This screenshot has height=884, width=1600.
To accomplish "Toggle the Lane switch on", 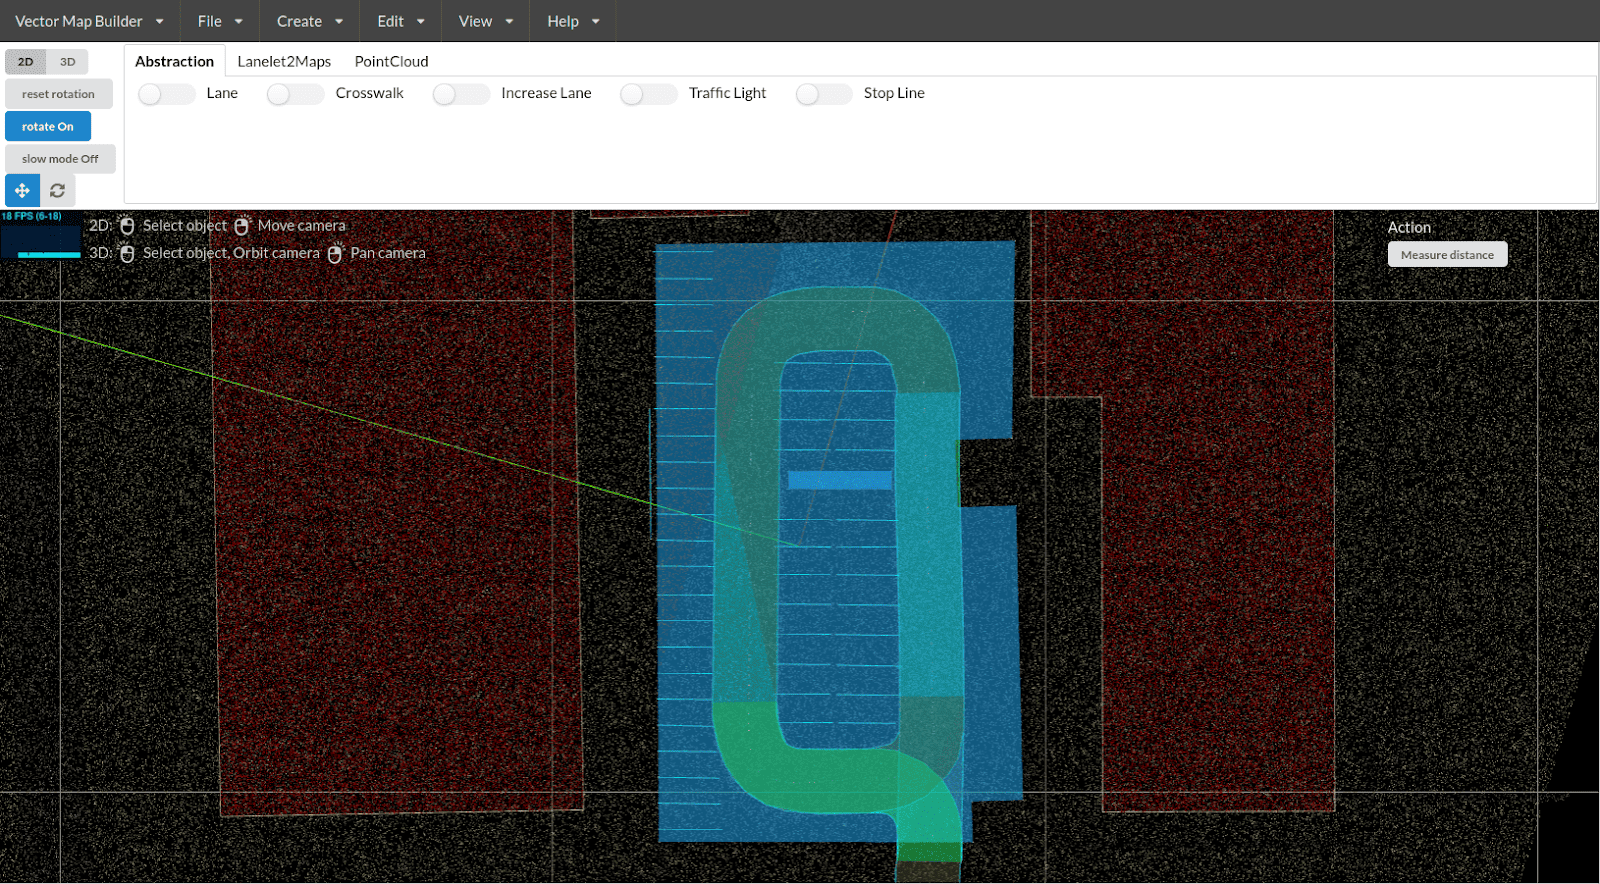I will 166,94.
